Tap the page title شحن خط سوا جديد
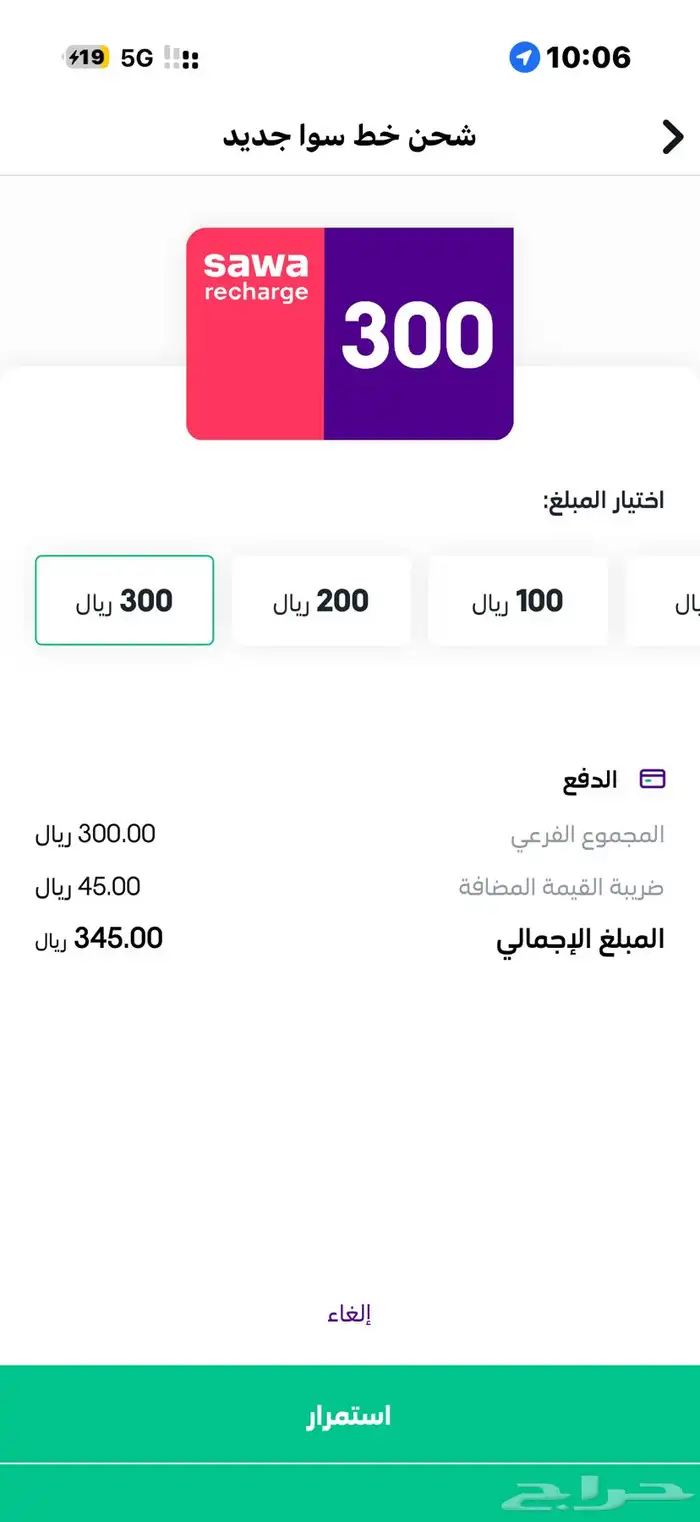This screenshot has height=1522, width=700. 349,137
